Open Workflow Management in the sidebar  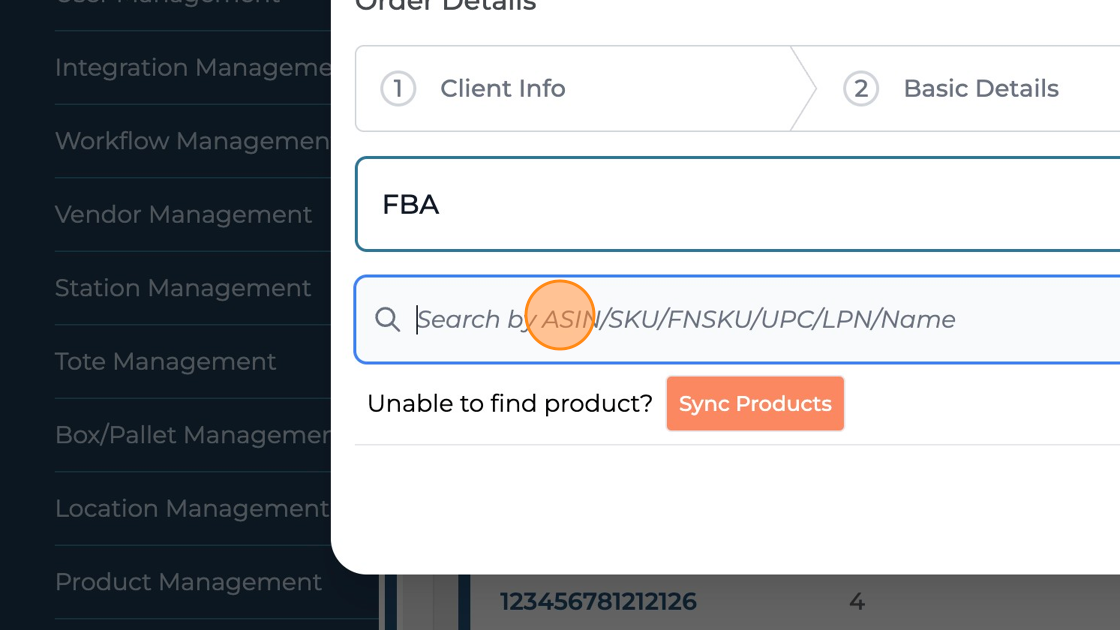click(x=192, y=141)
